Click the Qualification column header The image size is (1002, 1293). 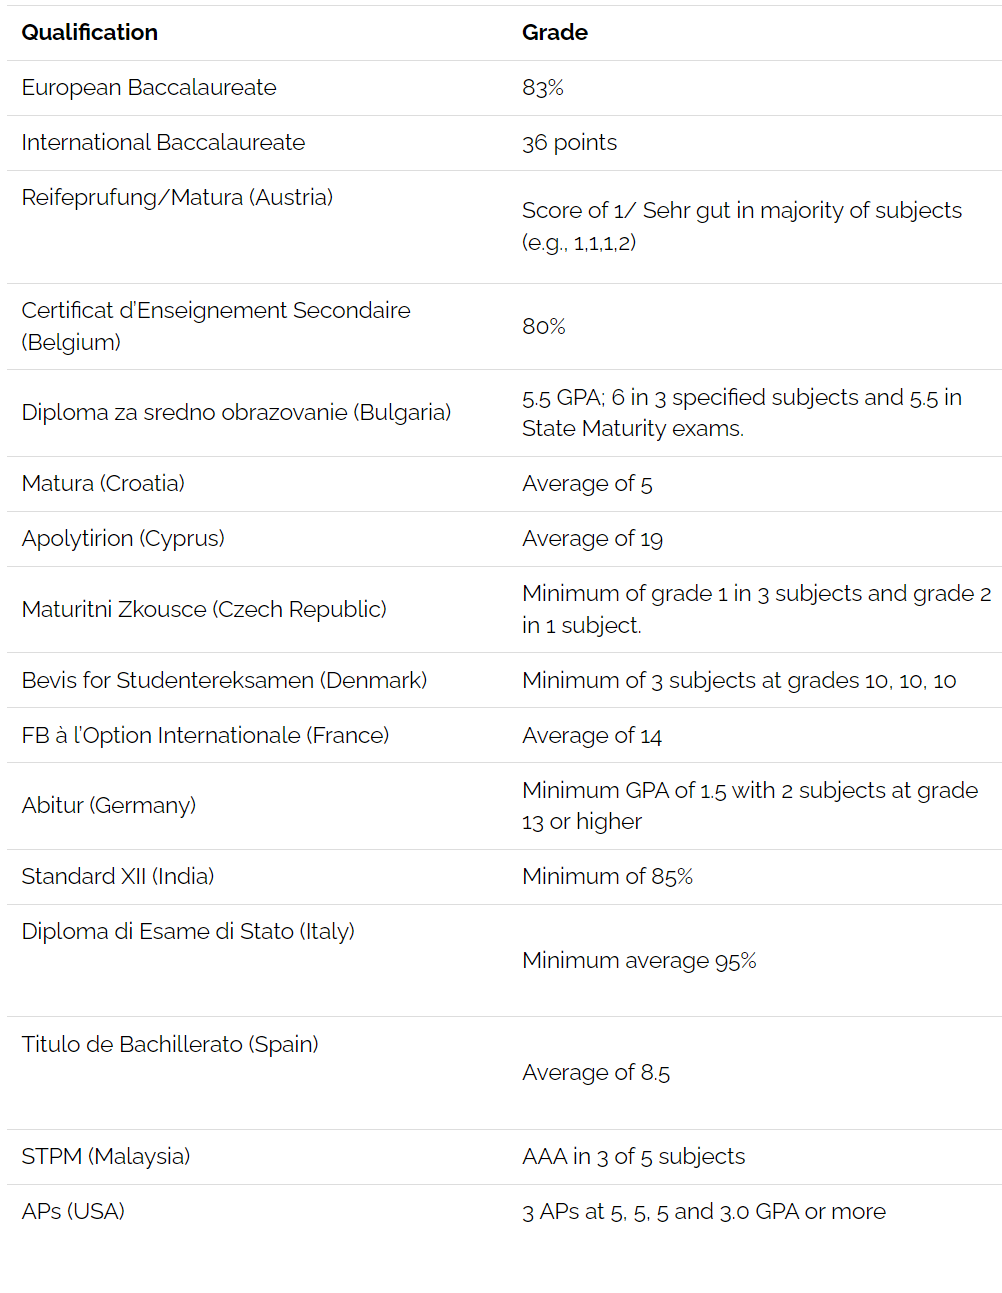click(90, 33)
